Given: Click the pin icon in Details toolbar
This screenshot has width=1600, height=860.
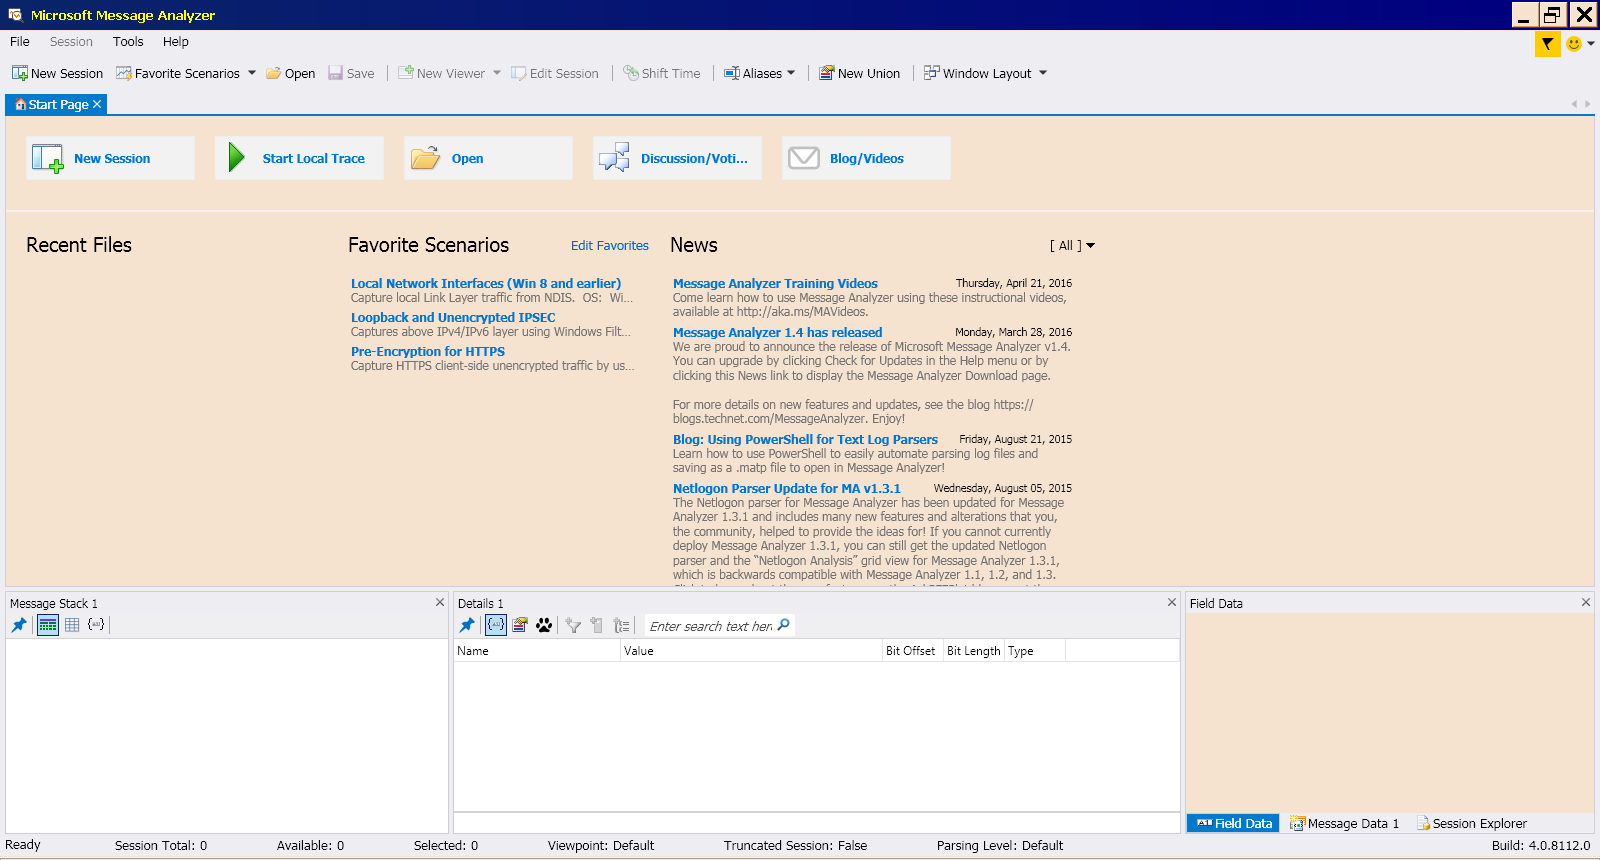Looking at the screenshot, I should [x=467, y=625].
